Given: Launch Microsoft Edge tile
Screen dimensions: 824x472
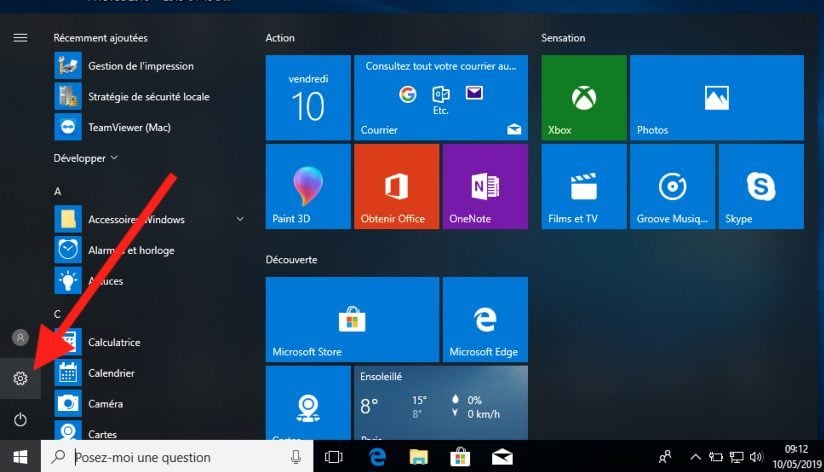Looking at the screenshot, I should point(485,320).
